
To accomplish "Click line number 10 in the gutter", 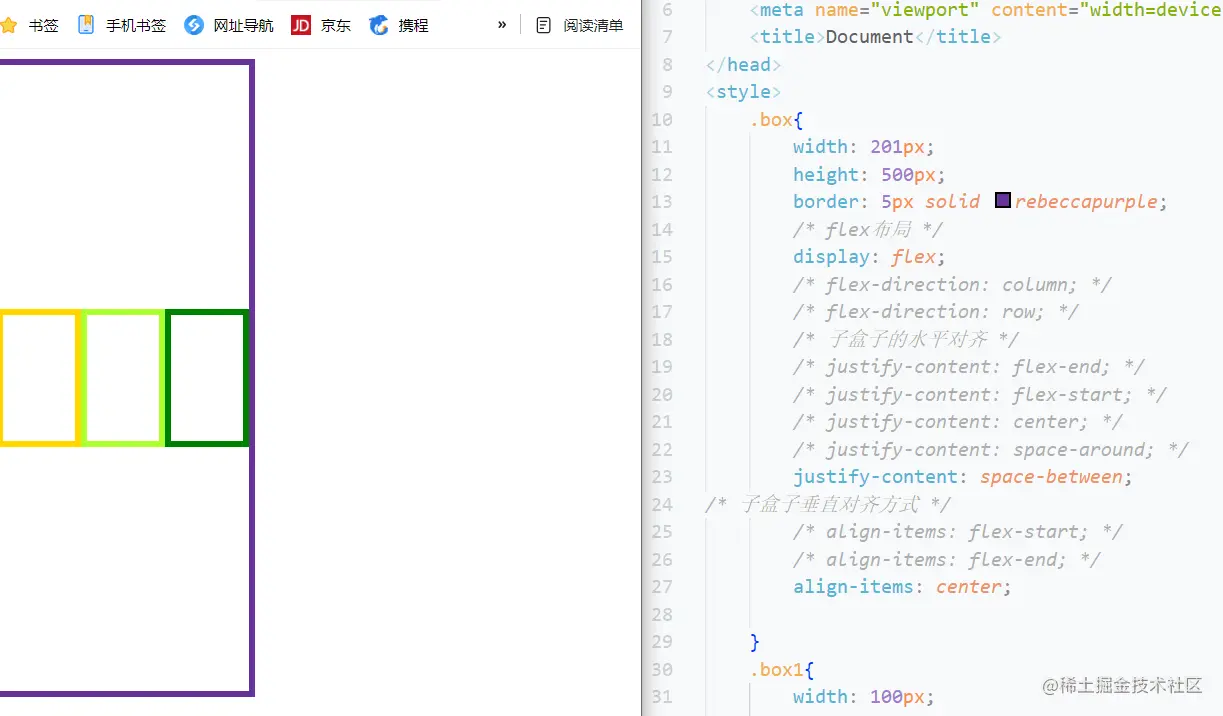I will pos(661,119).
